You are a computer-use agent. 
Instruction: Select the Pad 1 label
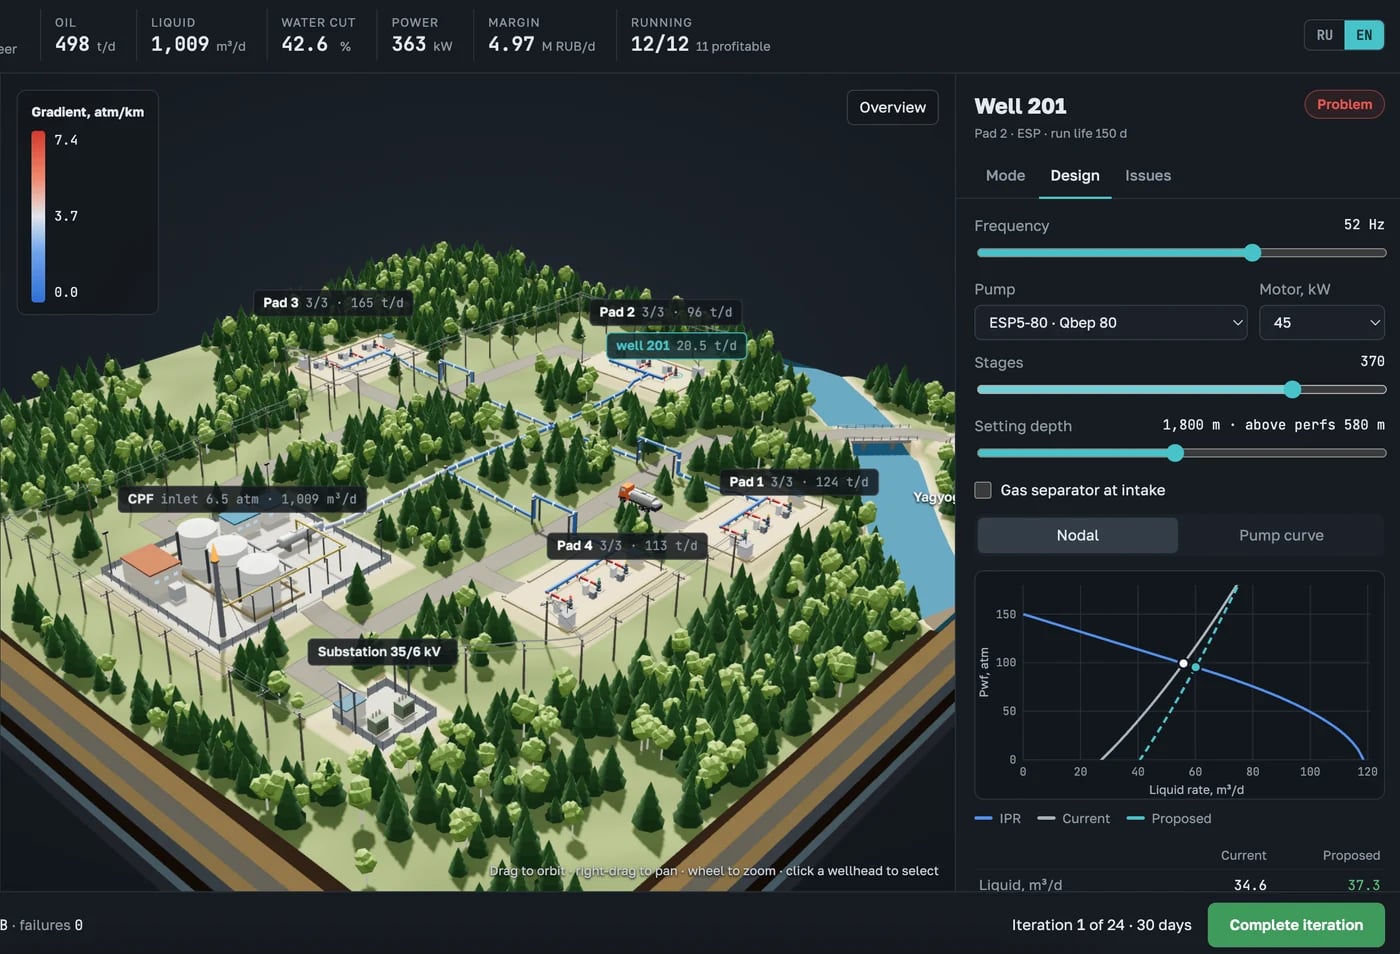point(798,482)
